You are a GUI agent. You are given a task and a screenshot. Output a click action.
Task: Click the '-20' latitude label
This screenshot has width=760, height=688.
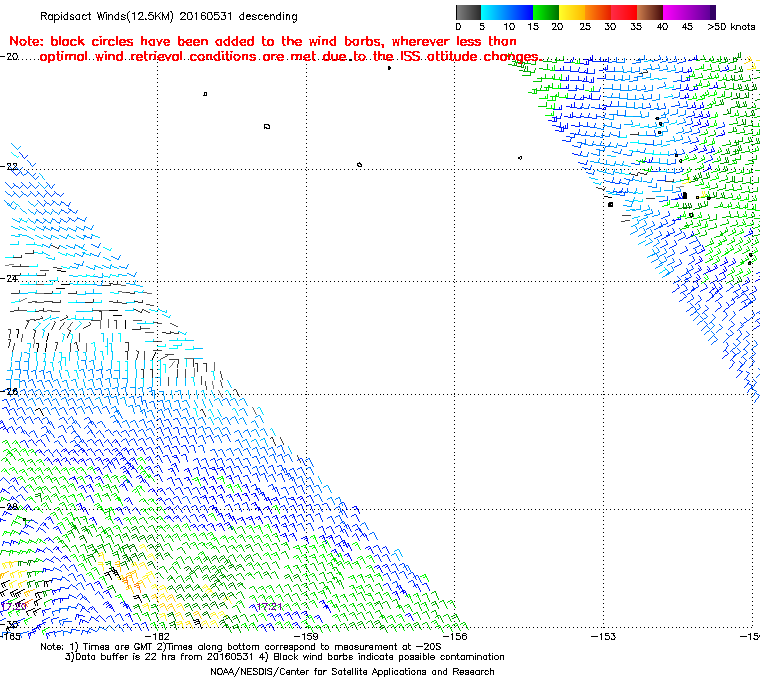[9, 57]
